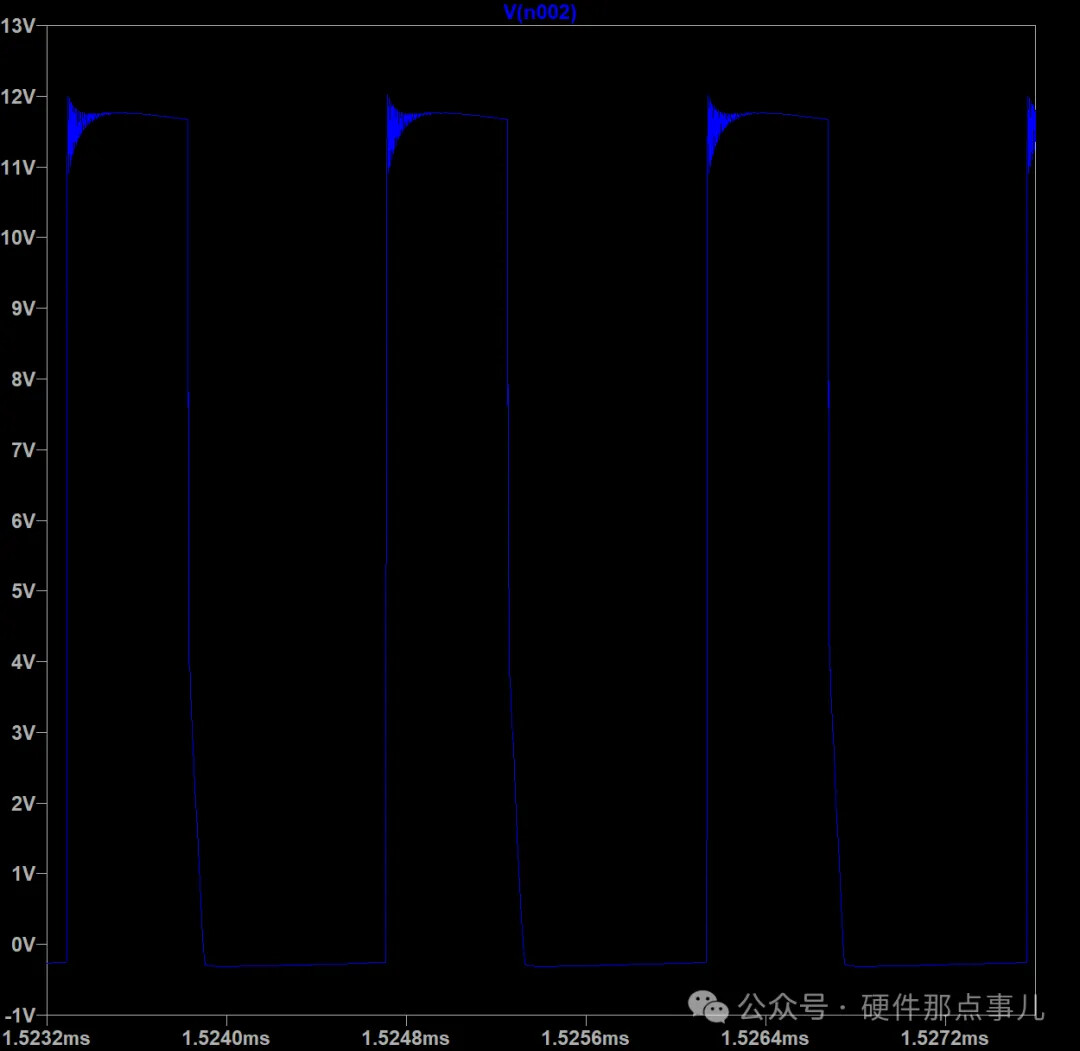Click the V(n002) trace label
Image resolution: width=1080 pixels, height=1051 pixels.
click(539, 12)
